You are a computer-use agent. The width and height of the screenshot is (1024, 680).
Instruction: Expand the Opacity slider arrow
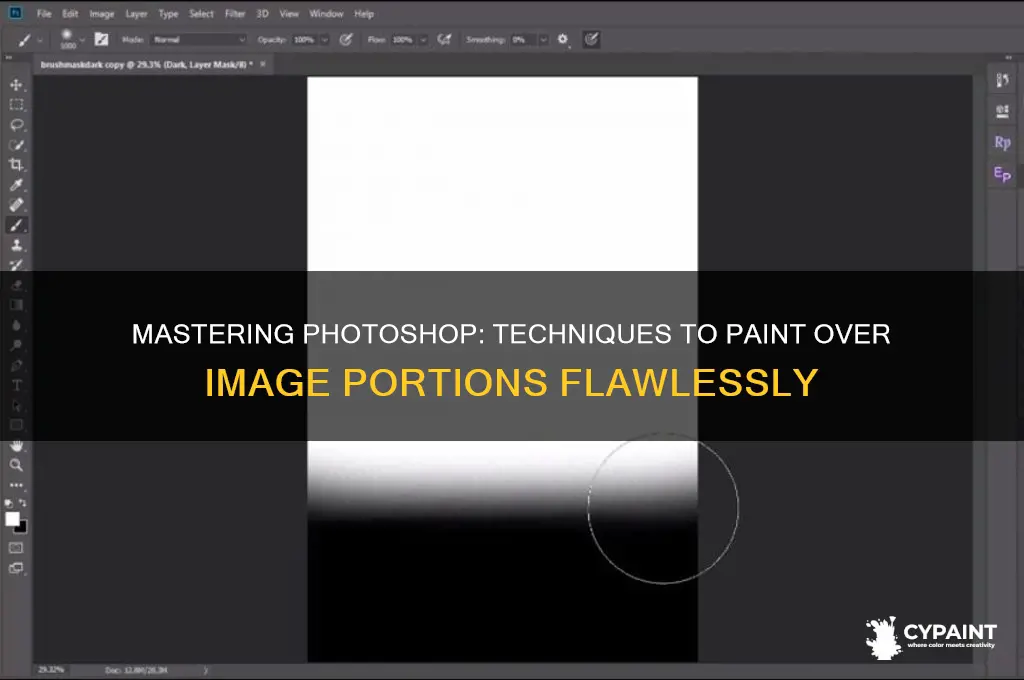pyautogui.click(x=325, y=40)
